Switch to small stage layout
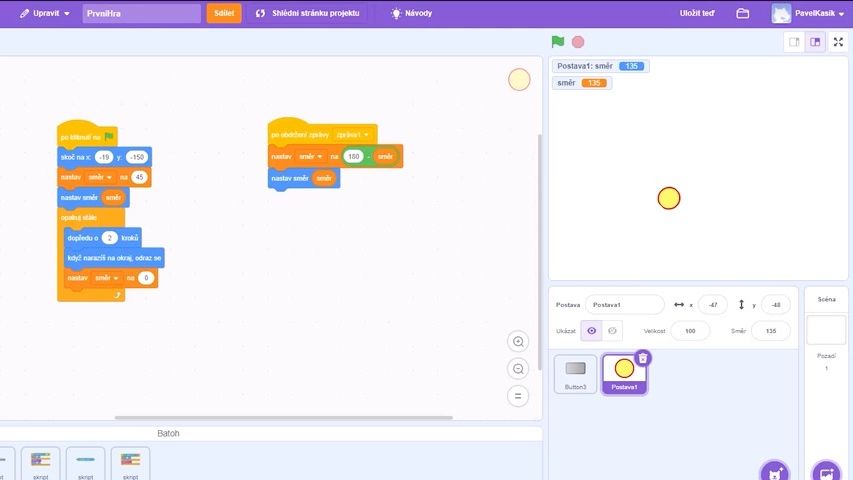The height and width of the screenshot is (480, 853). tap(794, 42)
